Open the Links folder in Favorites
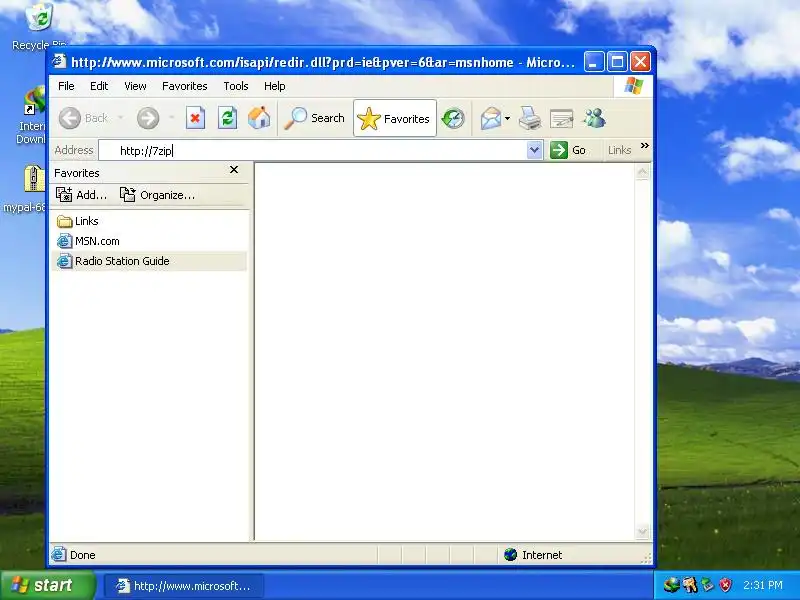The image size is (800, 600). [78, 221]
